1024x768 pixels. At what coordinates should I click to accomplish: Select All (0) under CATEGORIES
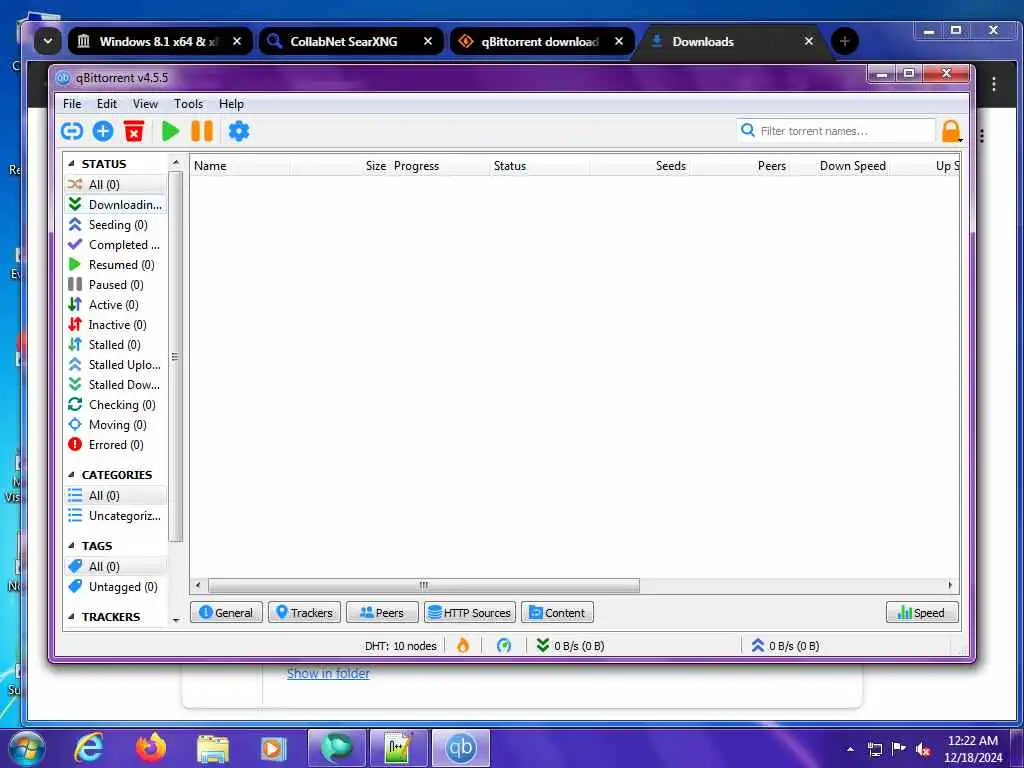point(116,496)
